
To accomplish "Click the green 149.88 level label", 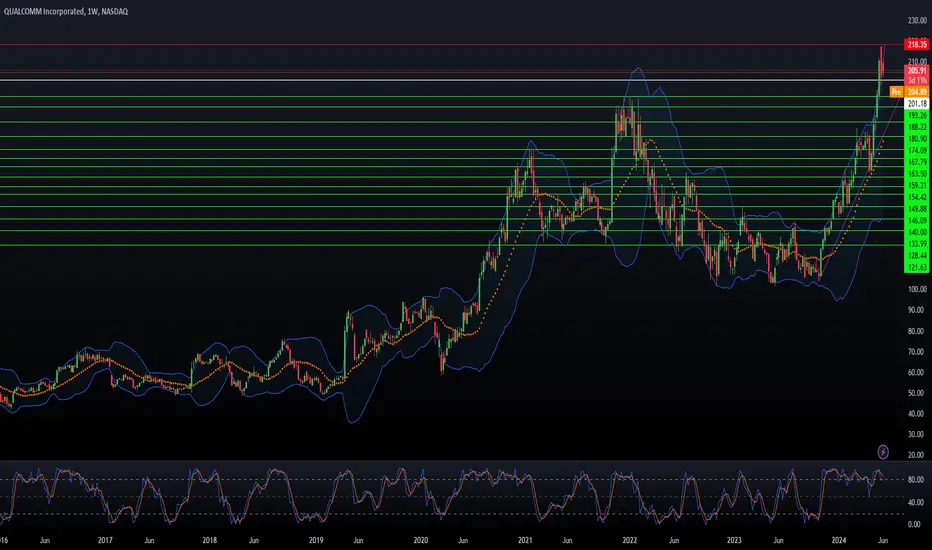I will pos(917,209).
